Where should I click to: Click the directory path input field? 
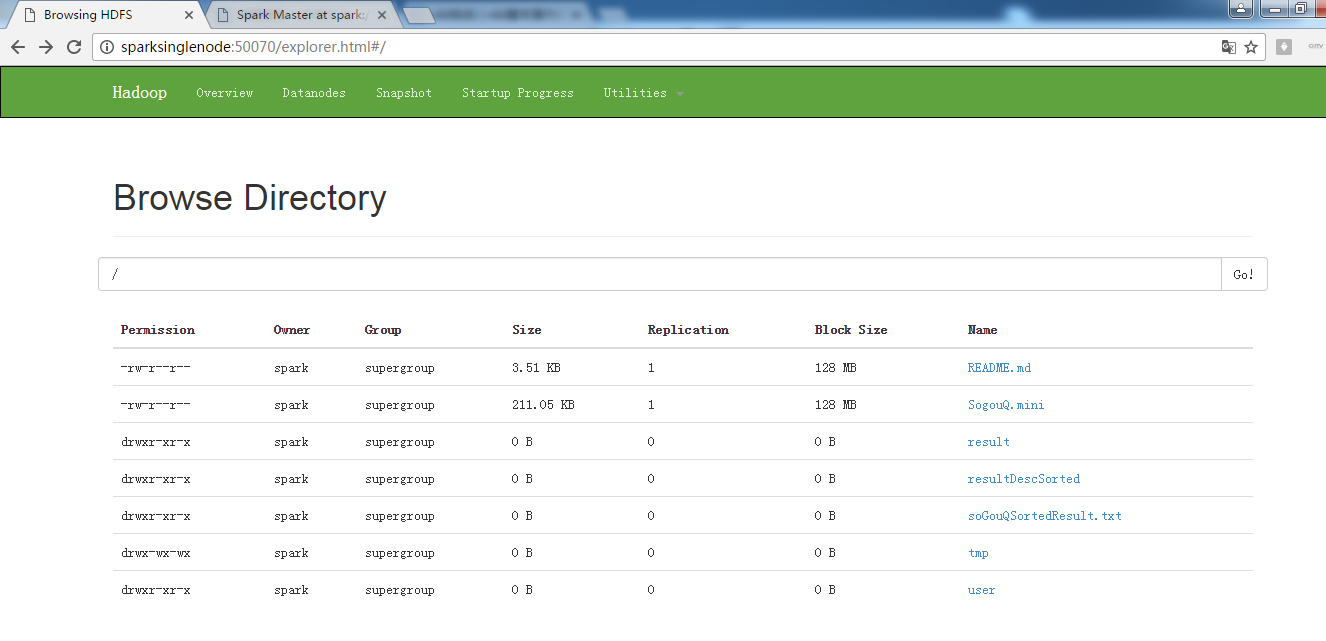tap(660, 274)
